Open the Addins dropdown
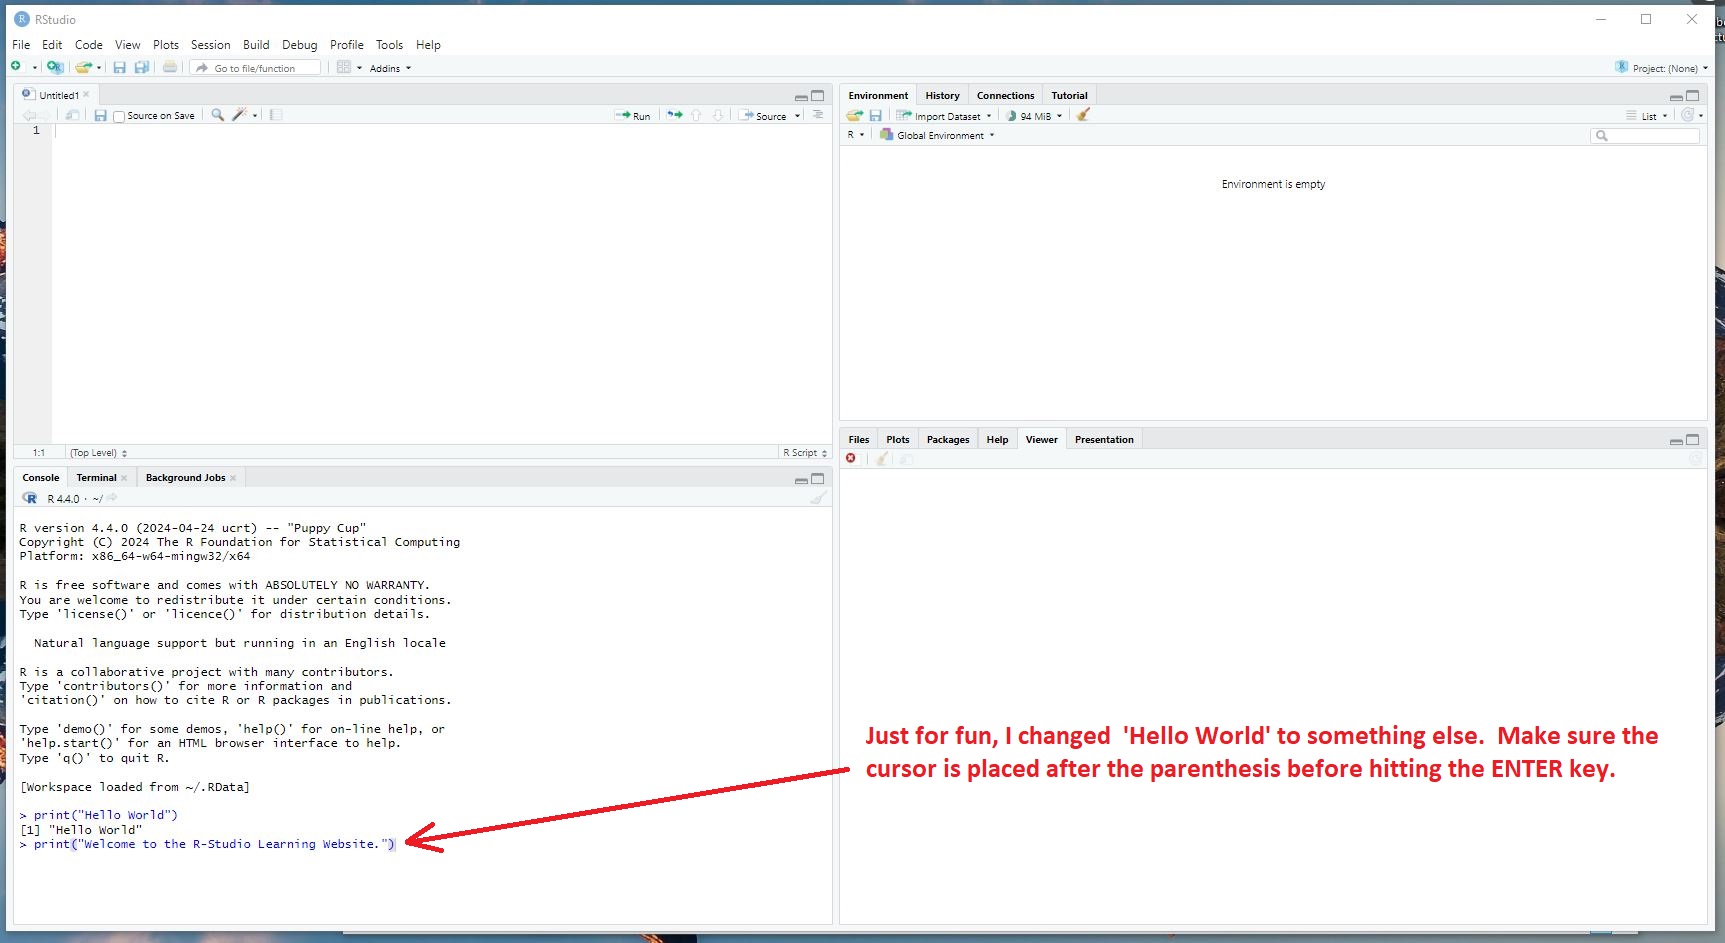The height and width of the screenshot is (943, 1725). (x=389, y=68)
